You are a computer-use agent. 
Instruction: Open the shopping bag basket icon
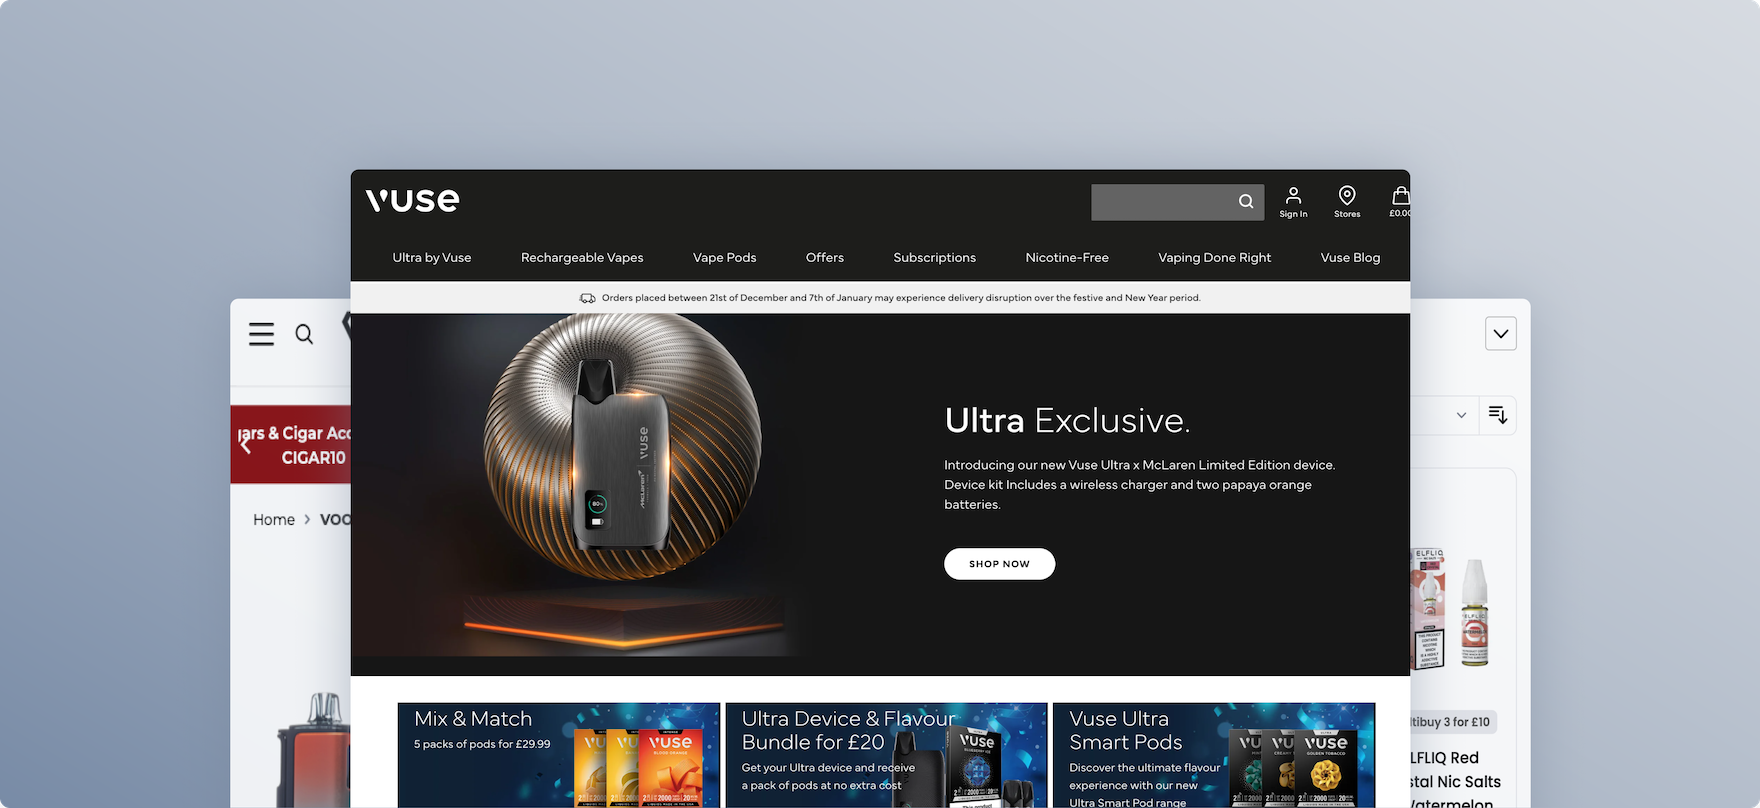coord(1400,201)
